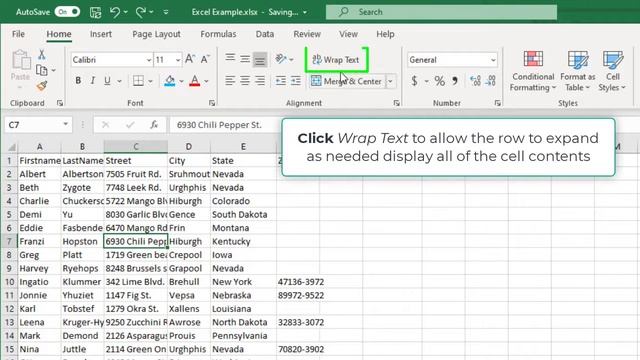Open the Formulas ribbon tab
The width and height of the screenshot is (640, 360).
[x=218, y=34]
